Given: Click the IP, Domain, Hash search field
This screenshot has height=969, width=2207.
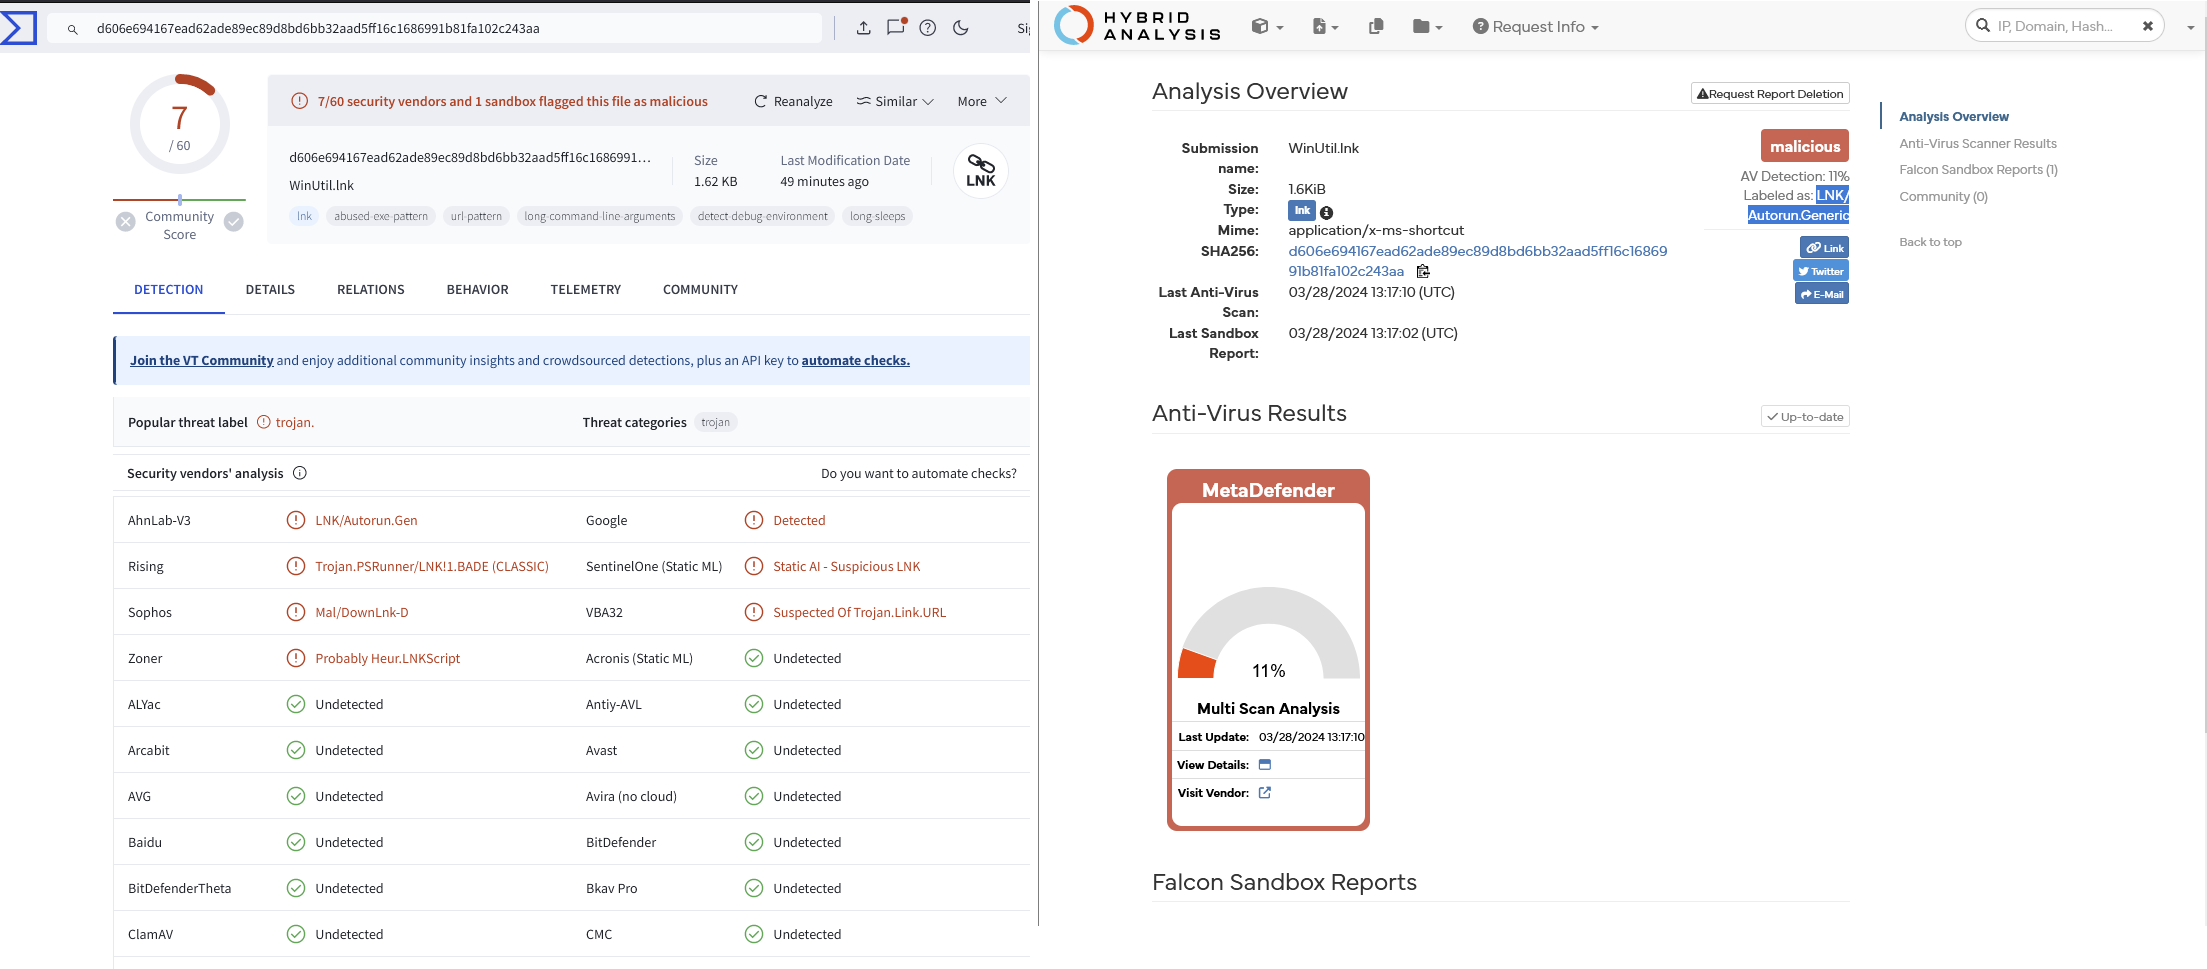Looking at the screenshot, I should tap(2064, 26).
